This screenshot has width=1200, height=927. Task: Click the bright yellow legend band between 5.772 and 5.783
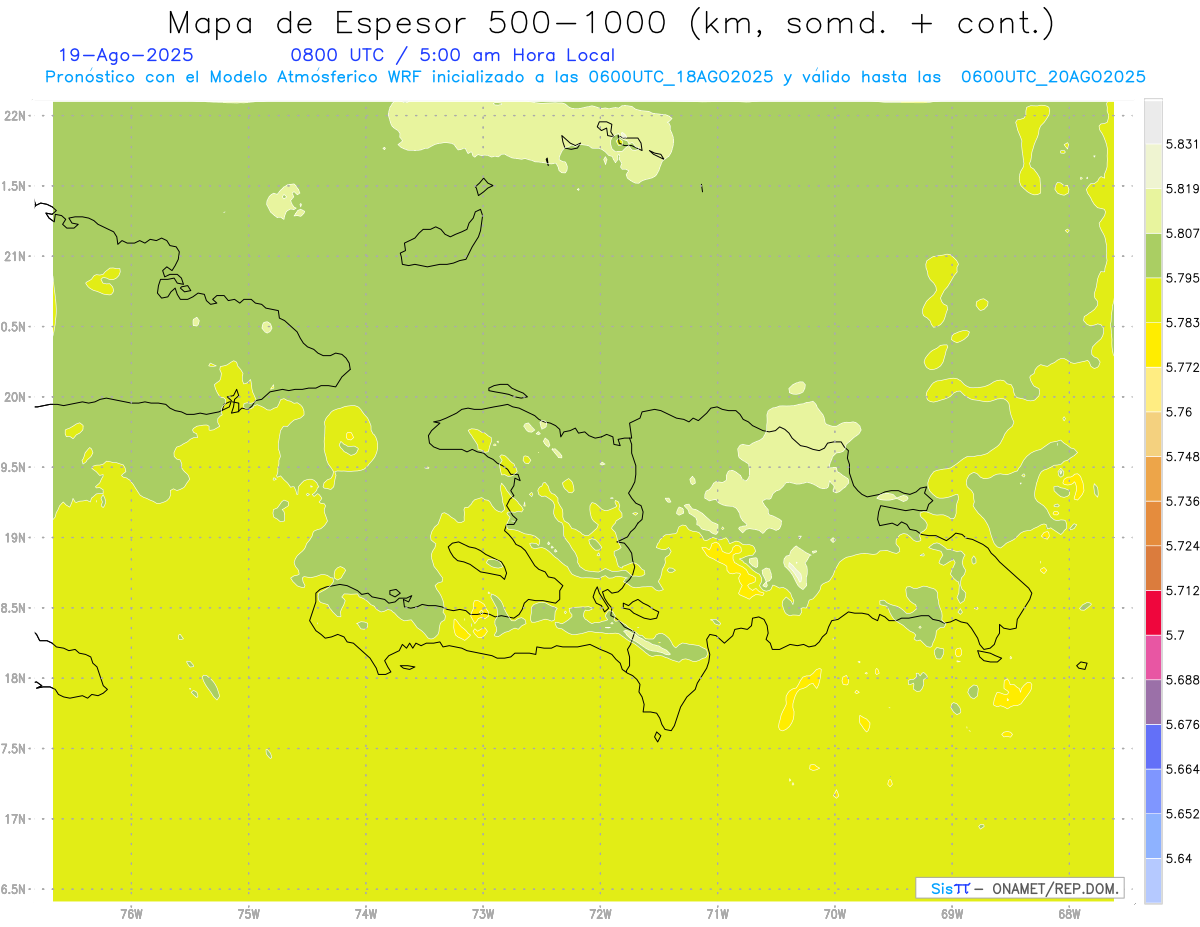click(x=1153, y=345)
